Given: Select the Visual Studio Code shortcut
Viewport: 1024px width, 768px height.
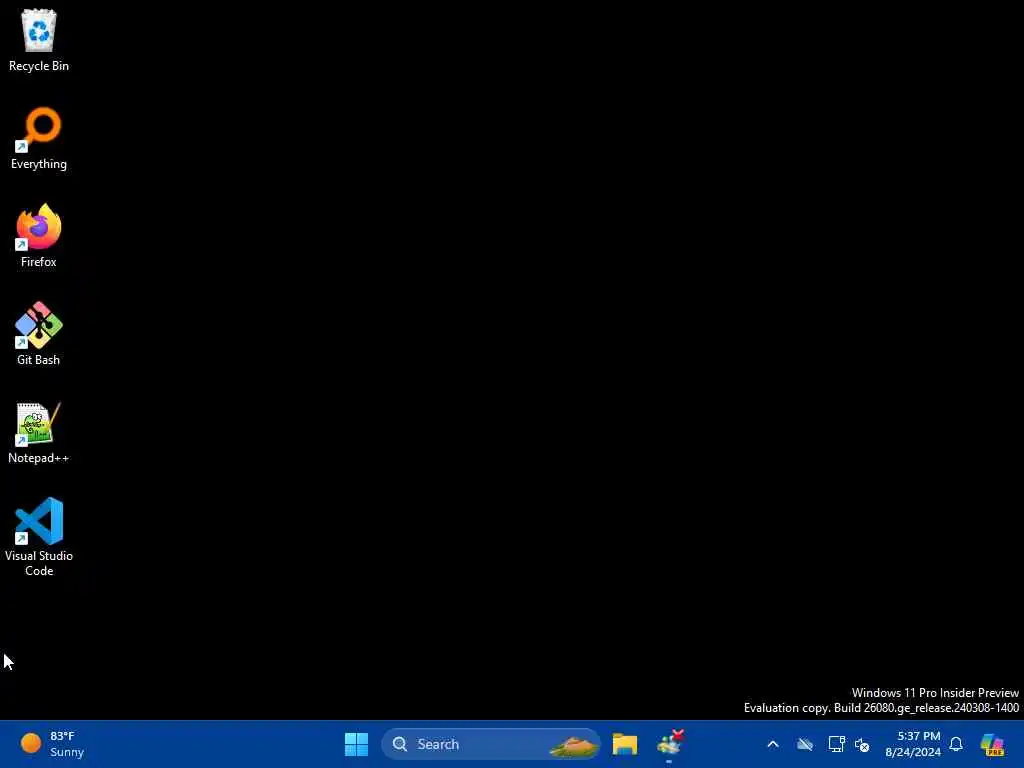Looking at the screenshot, I should click(x=39, y=537).
